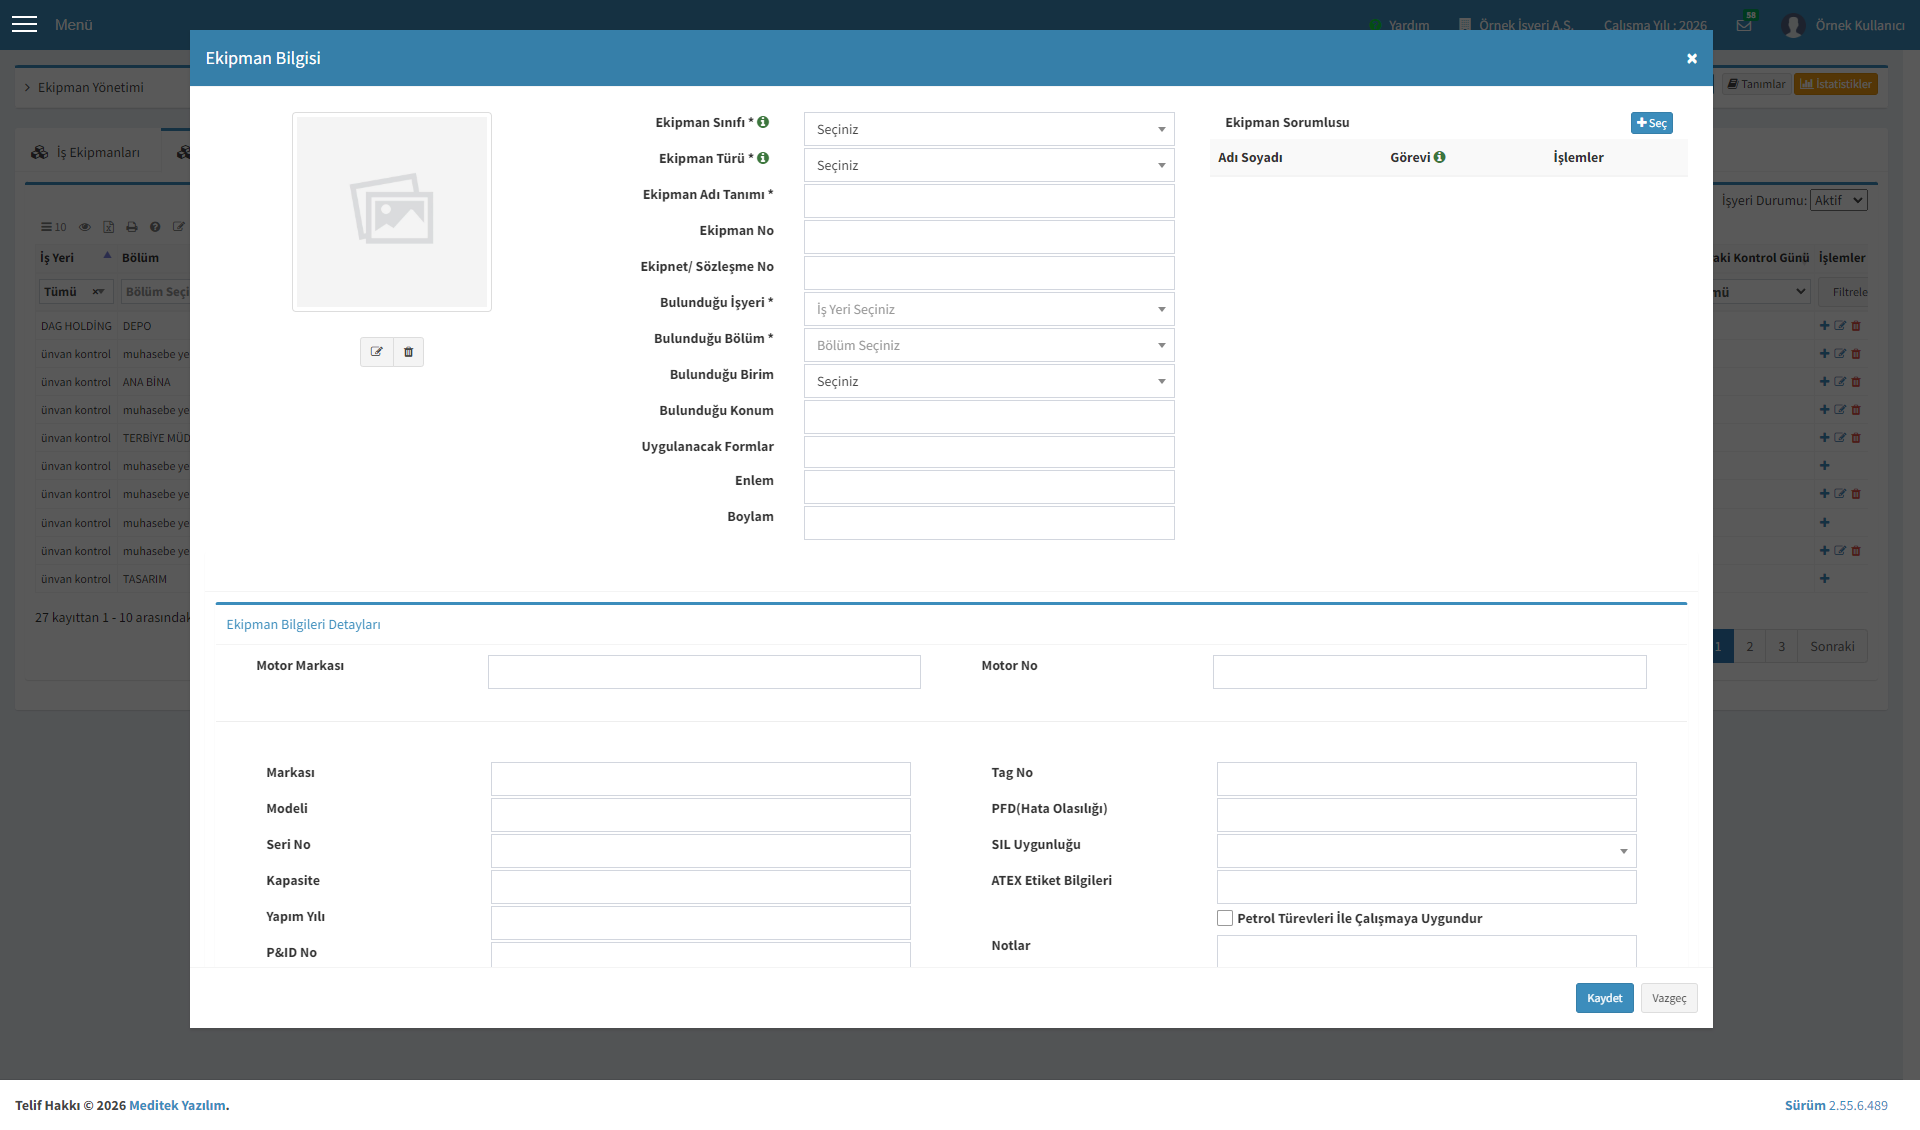Click the eye icon in background table toolbar
The height and width of the screenshot is (1130, 1920).
pyautogui.click(x=85, y=227)
